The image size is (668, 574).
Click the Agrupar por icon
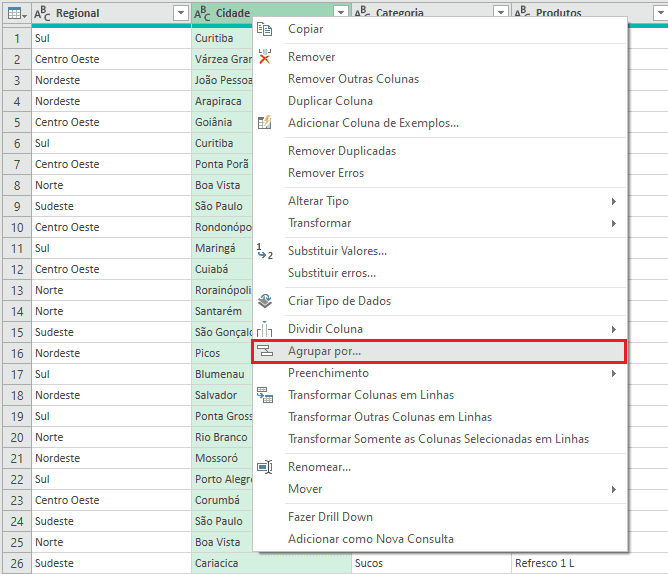265,351
